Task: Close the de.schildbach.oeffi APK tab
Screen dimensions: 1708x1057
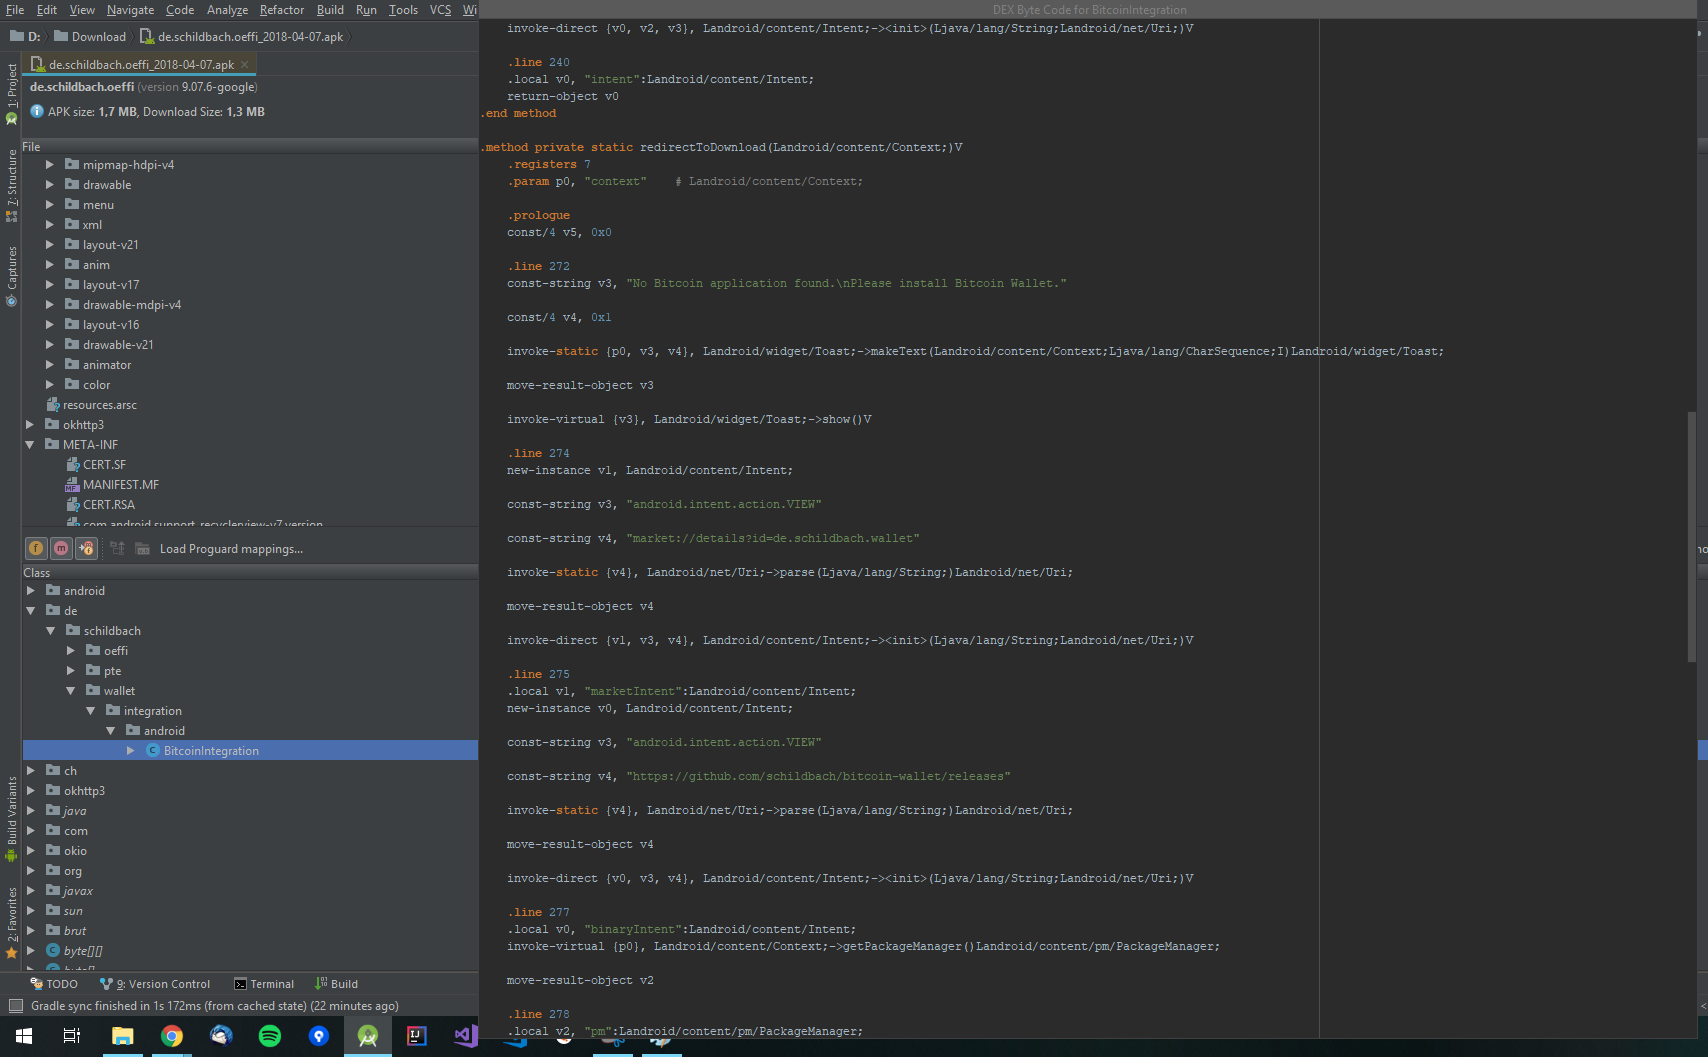Action: (x=245, y=64)
